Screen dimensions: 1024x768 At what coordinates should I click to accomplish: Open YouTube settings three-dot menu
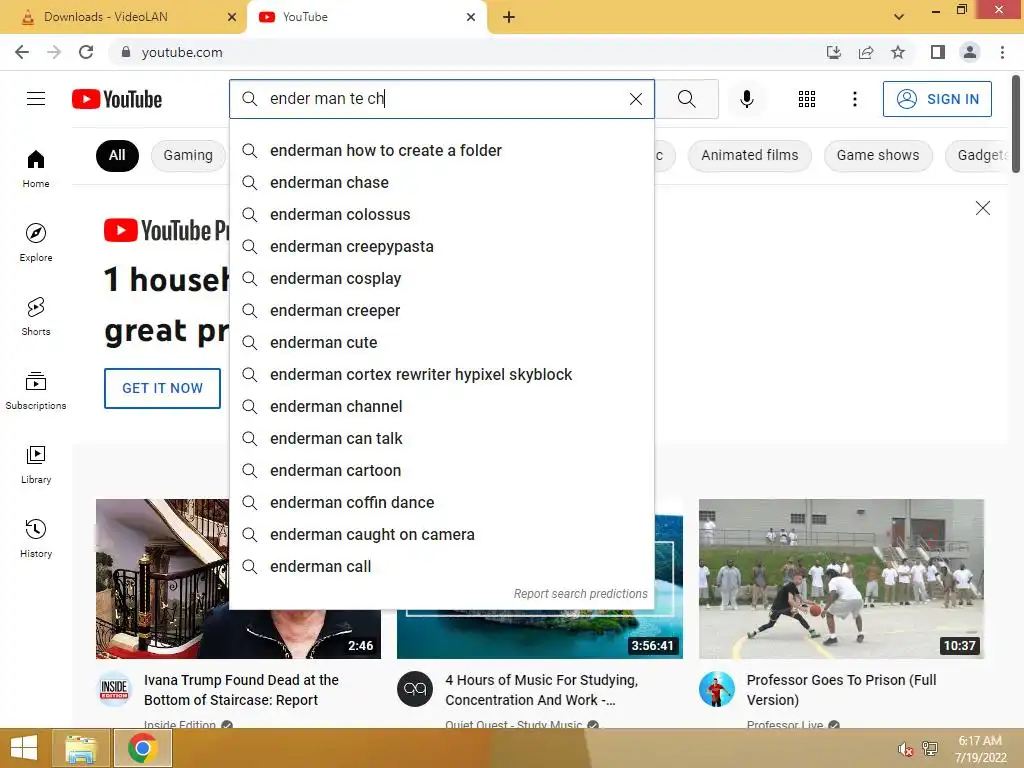pos(854,99)
